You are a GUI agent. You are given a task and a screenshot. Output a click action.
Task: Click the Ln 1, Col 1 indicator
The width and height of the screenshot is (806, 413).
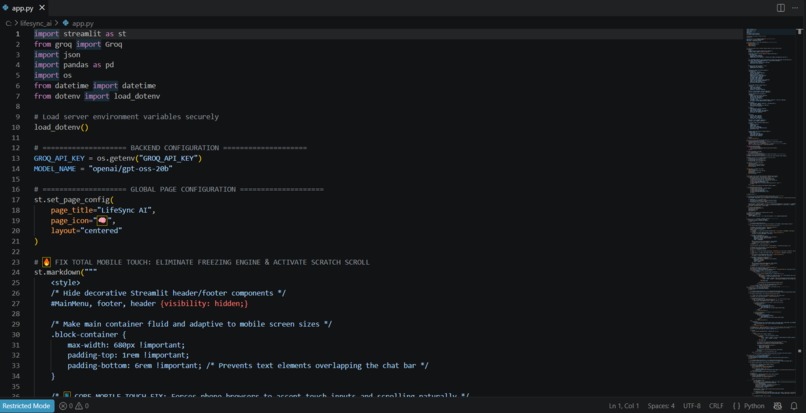(624, 406)
